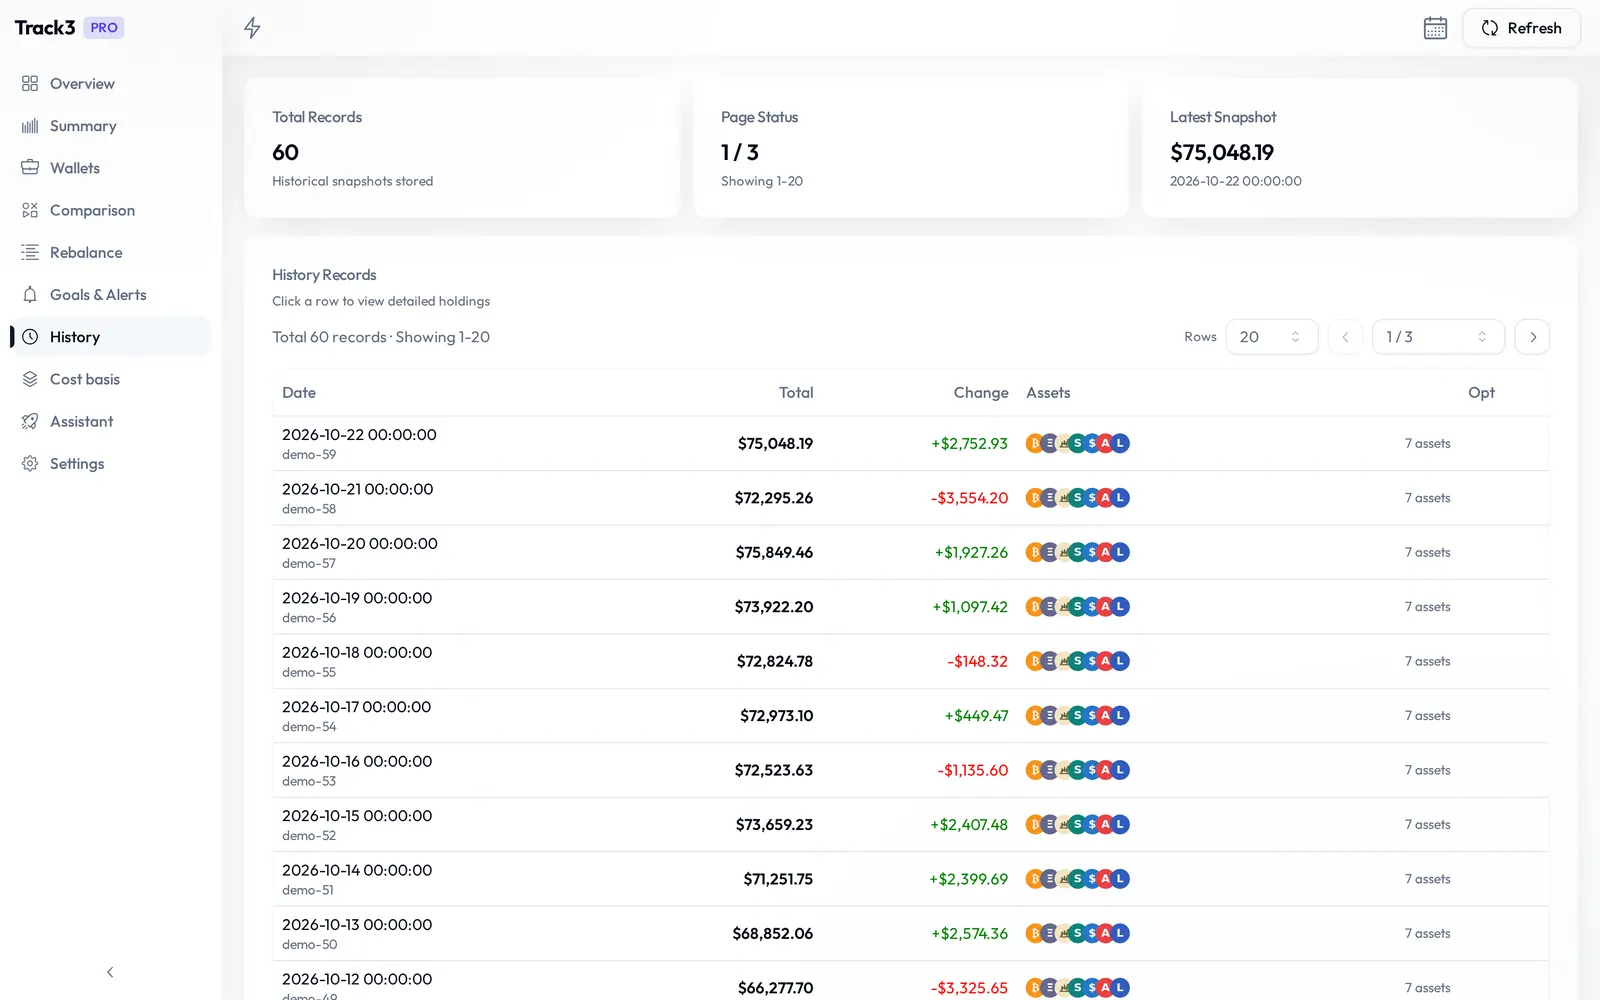The width and height of the screenshot is (1600, 1000).
Task: Click the $75,849.46 total value
Action: pos(774,552)
